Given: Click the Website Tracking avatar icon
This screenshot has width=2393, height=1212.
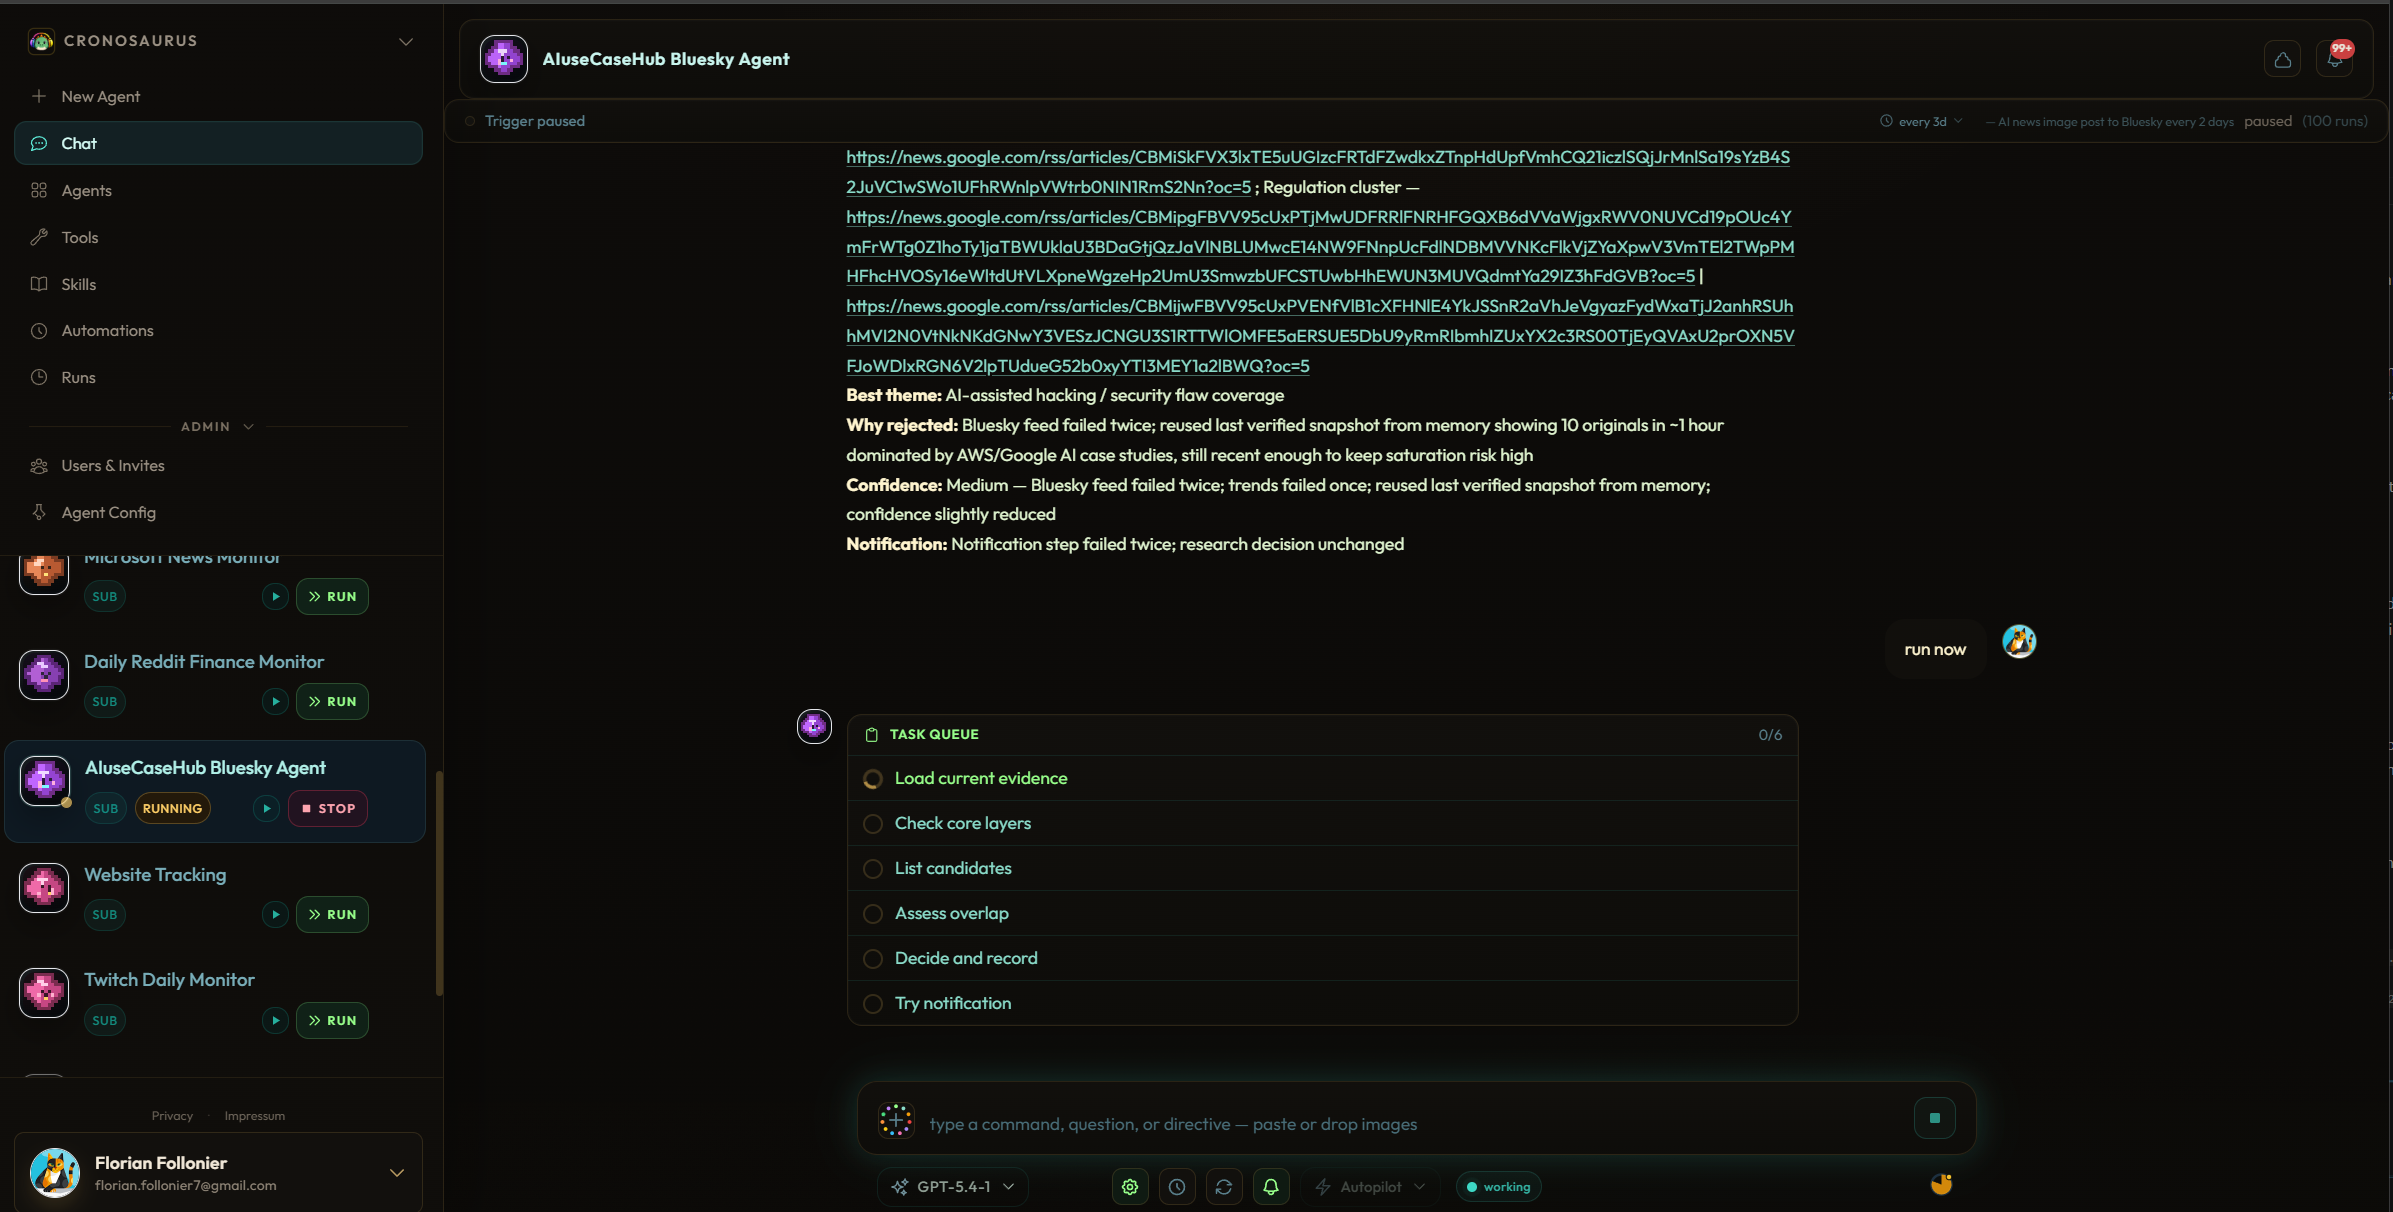Looking at the screenshot, I should click(x=44, y=888).
